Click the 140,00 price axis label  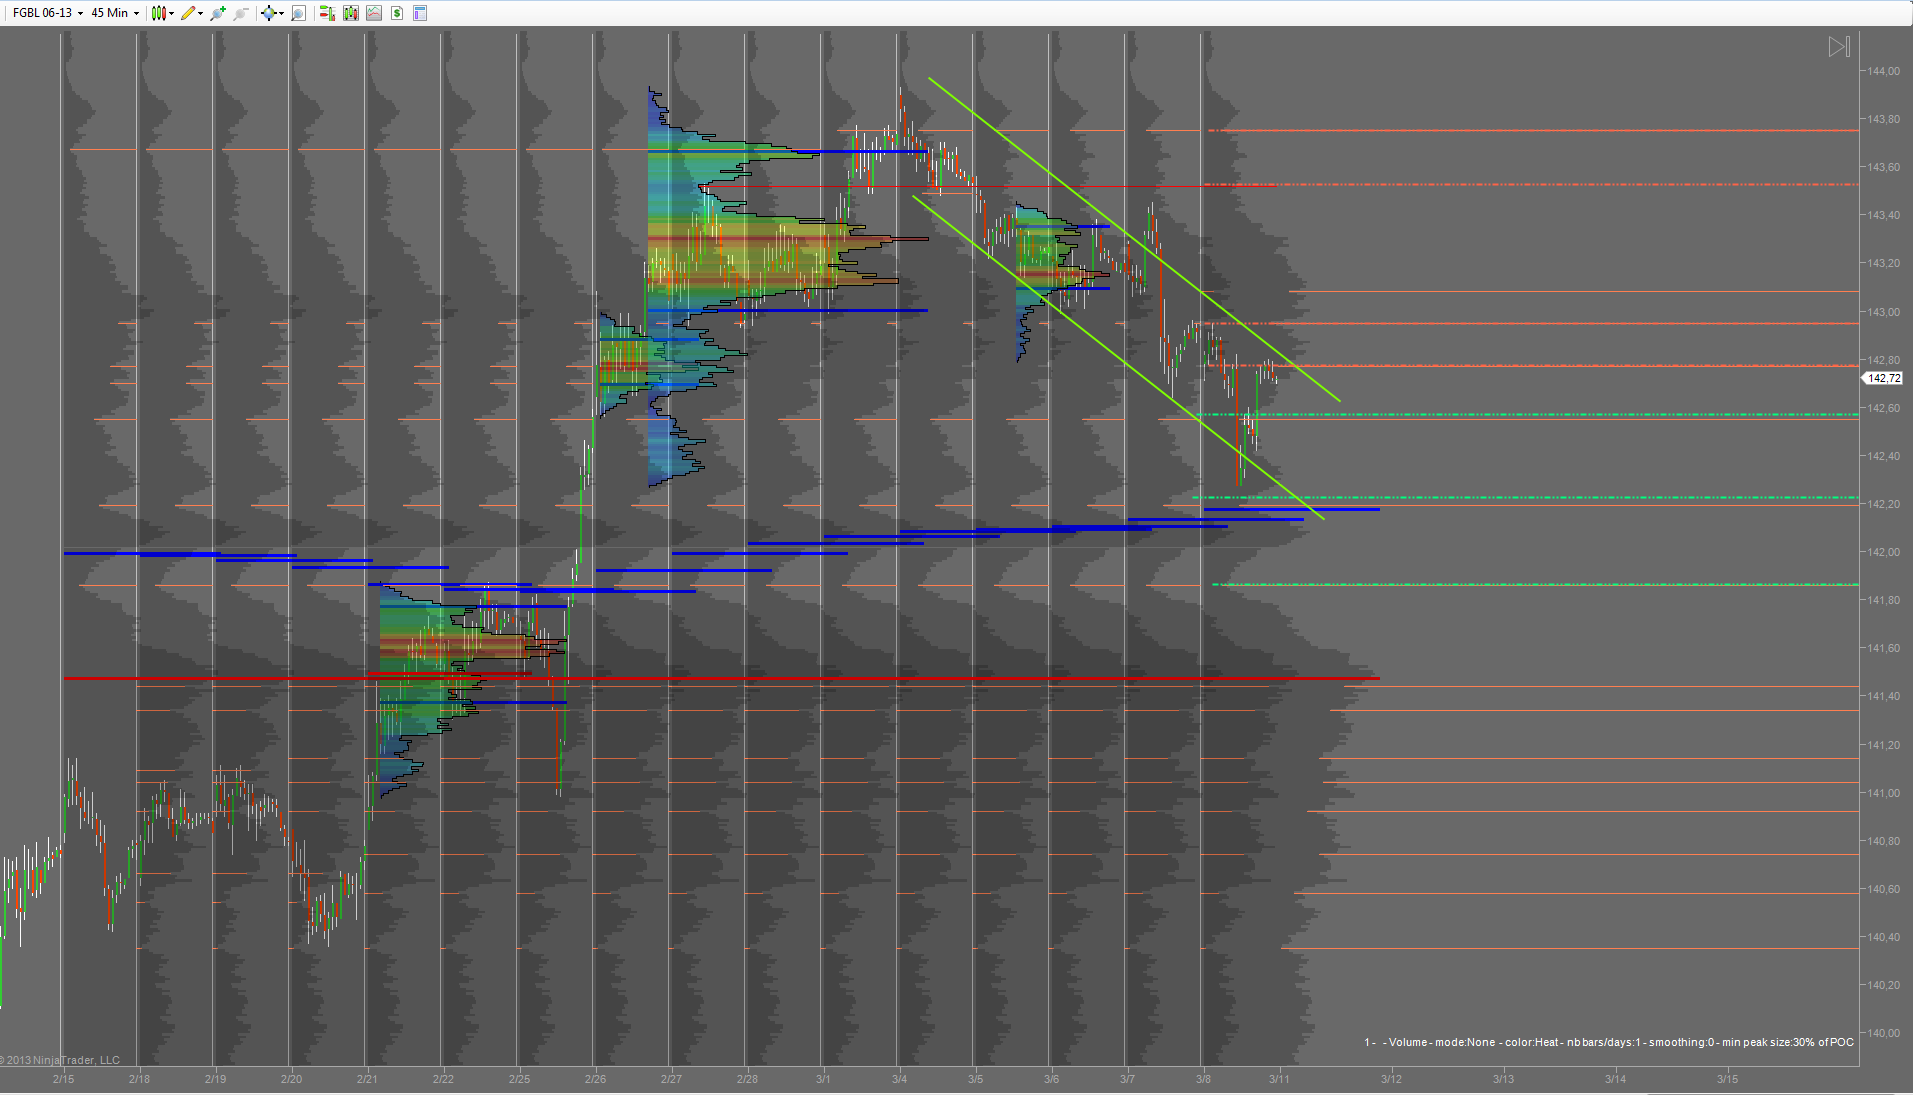point(1884,1033)
